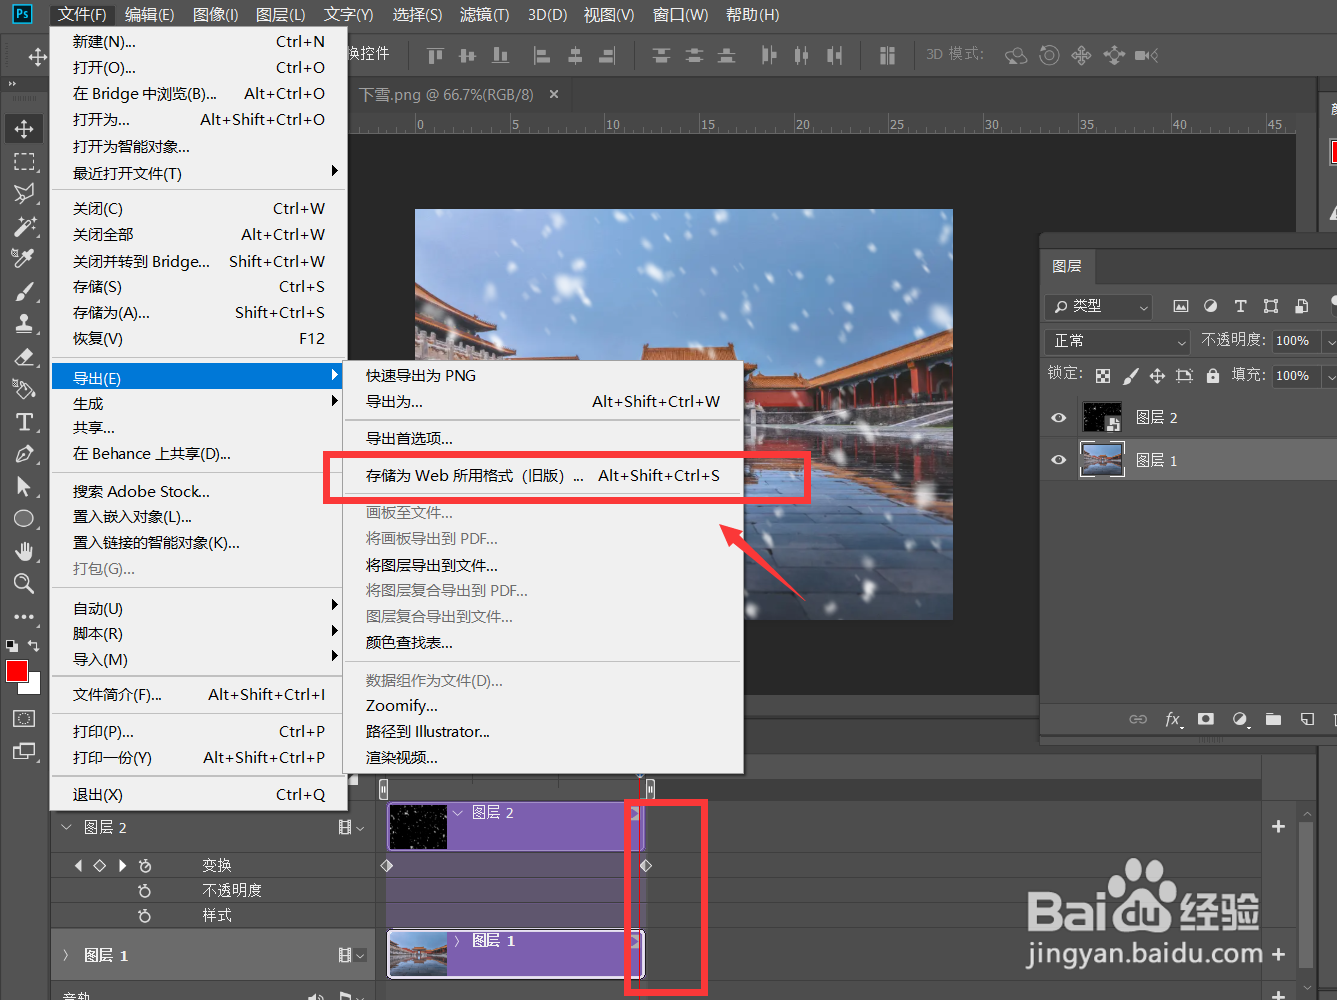The image size is (1337, 1000).
Task: Select the Move tool
Action: point(23,128)
